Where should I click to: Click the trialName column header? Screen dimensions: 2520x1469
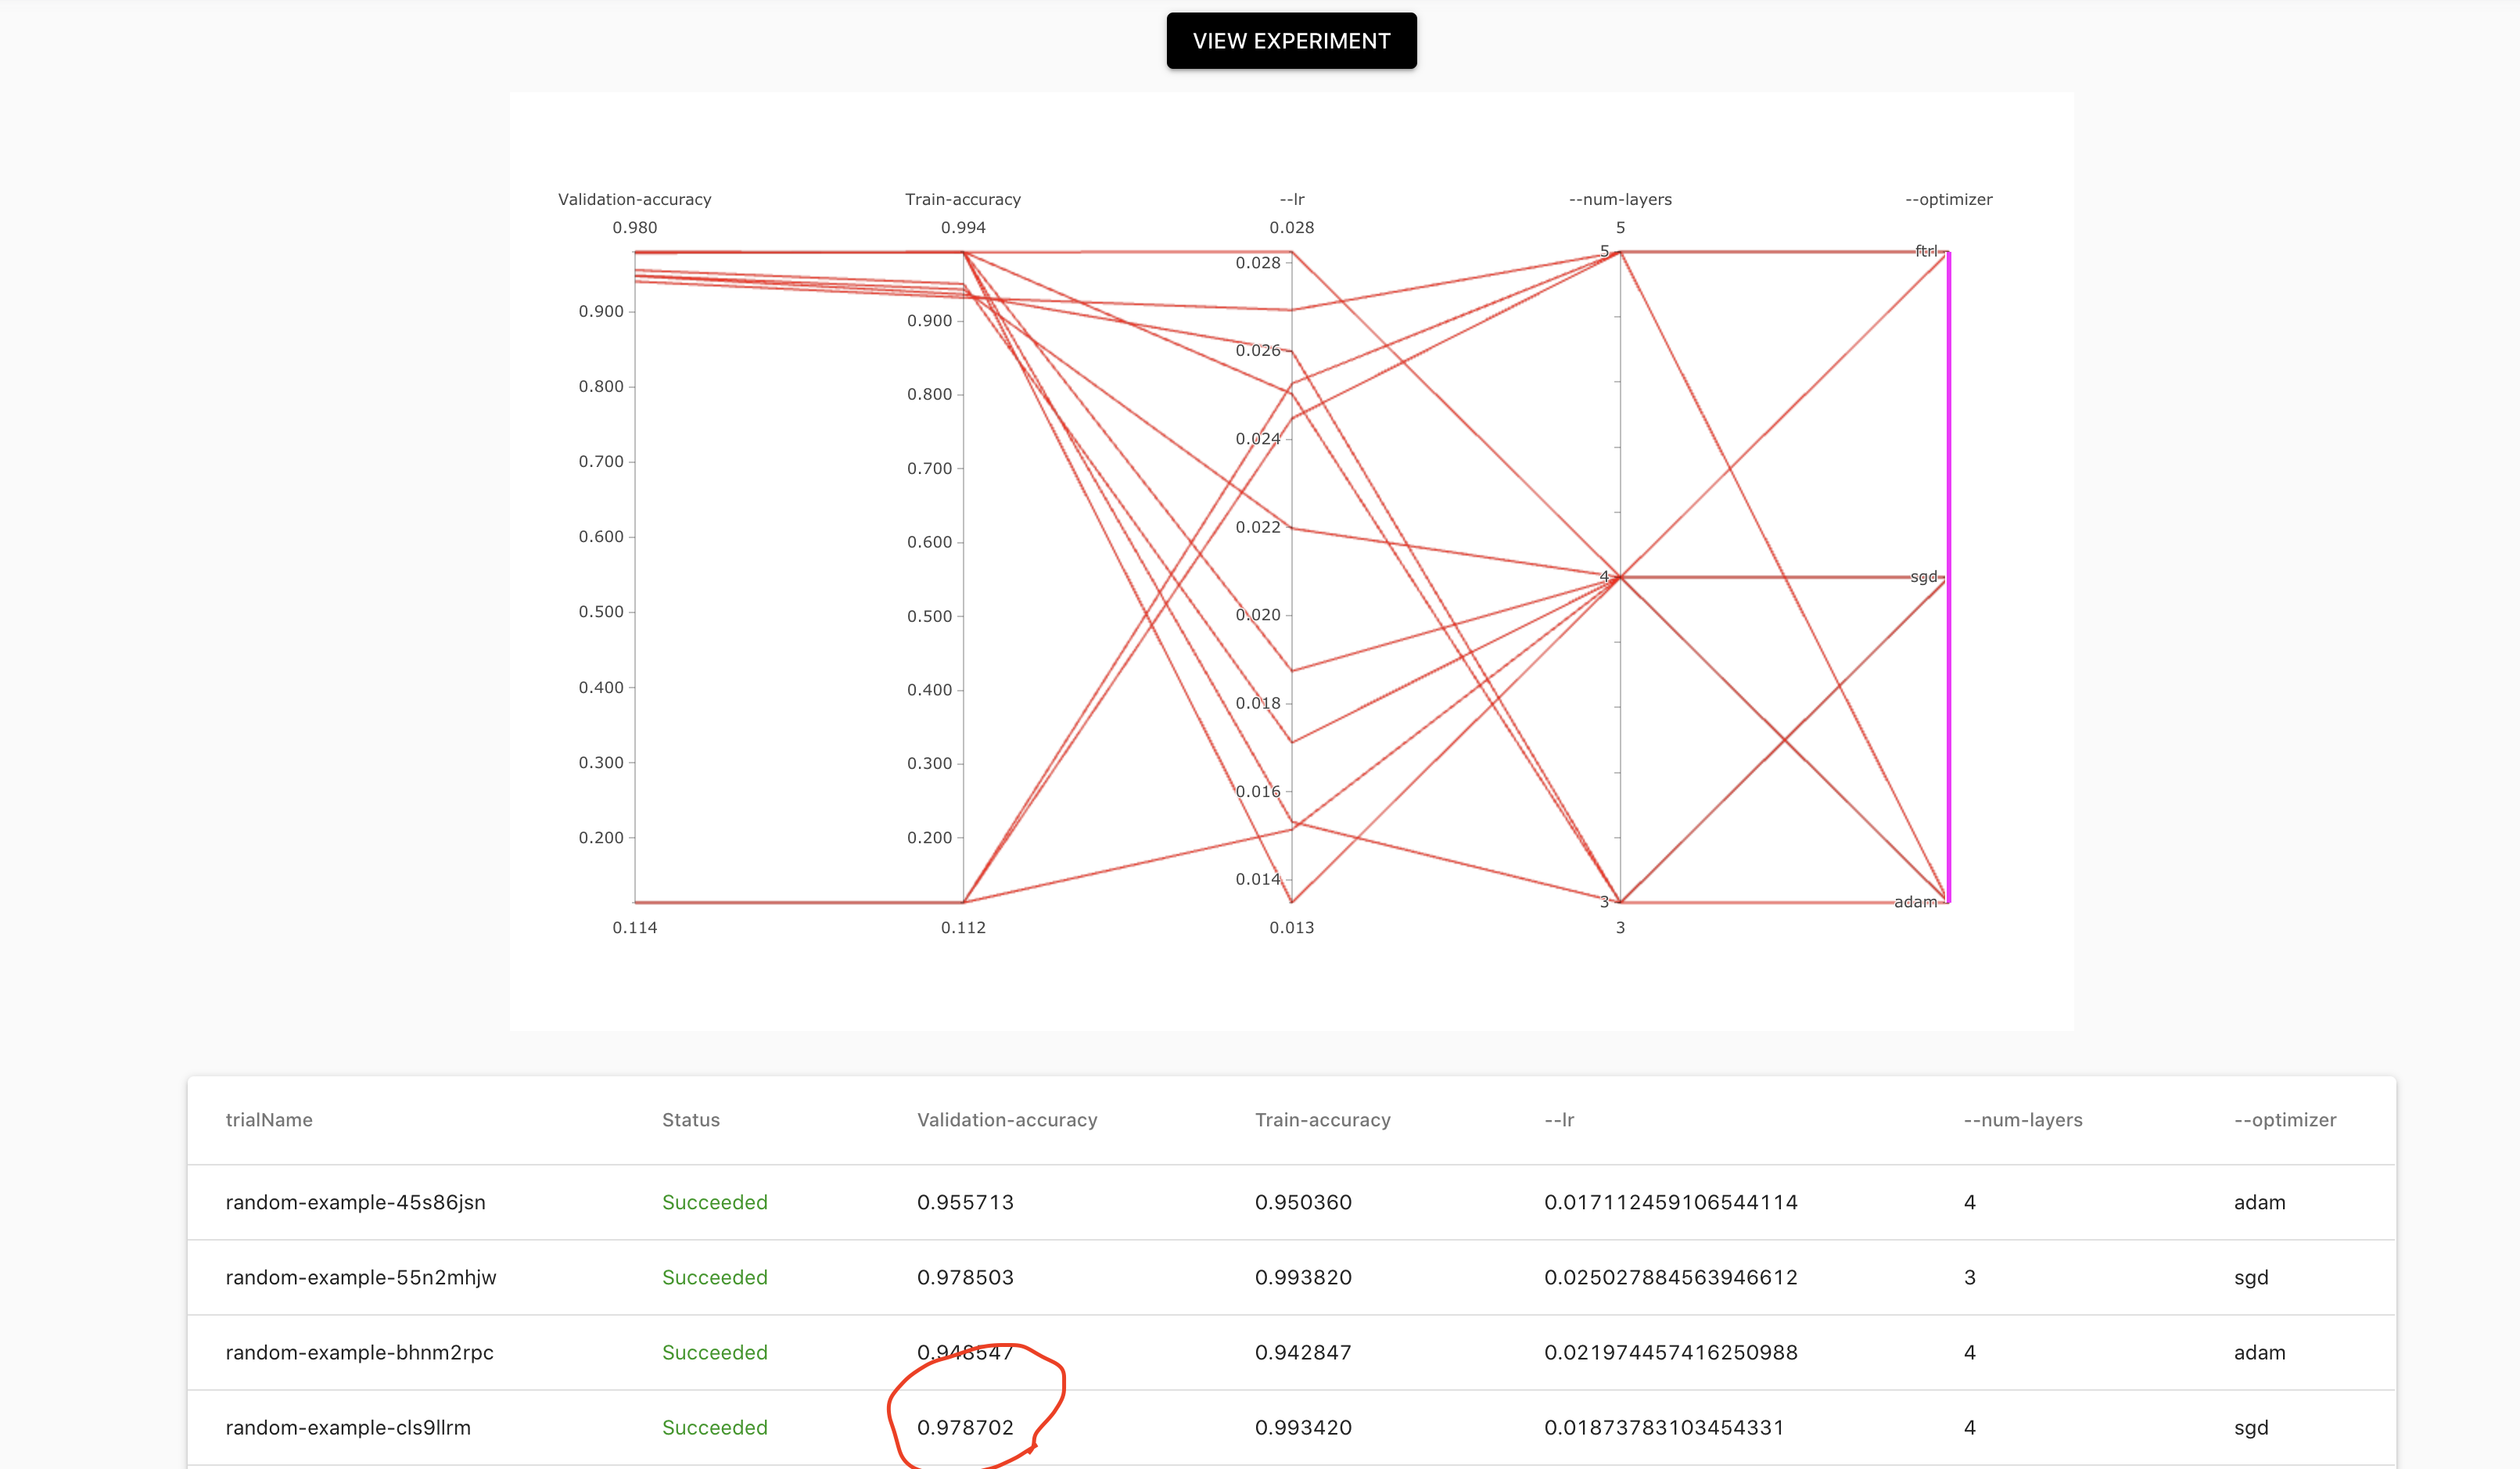269,1120
